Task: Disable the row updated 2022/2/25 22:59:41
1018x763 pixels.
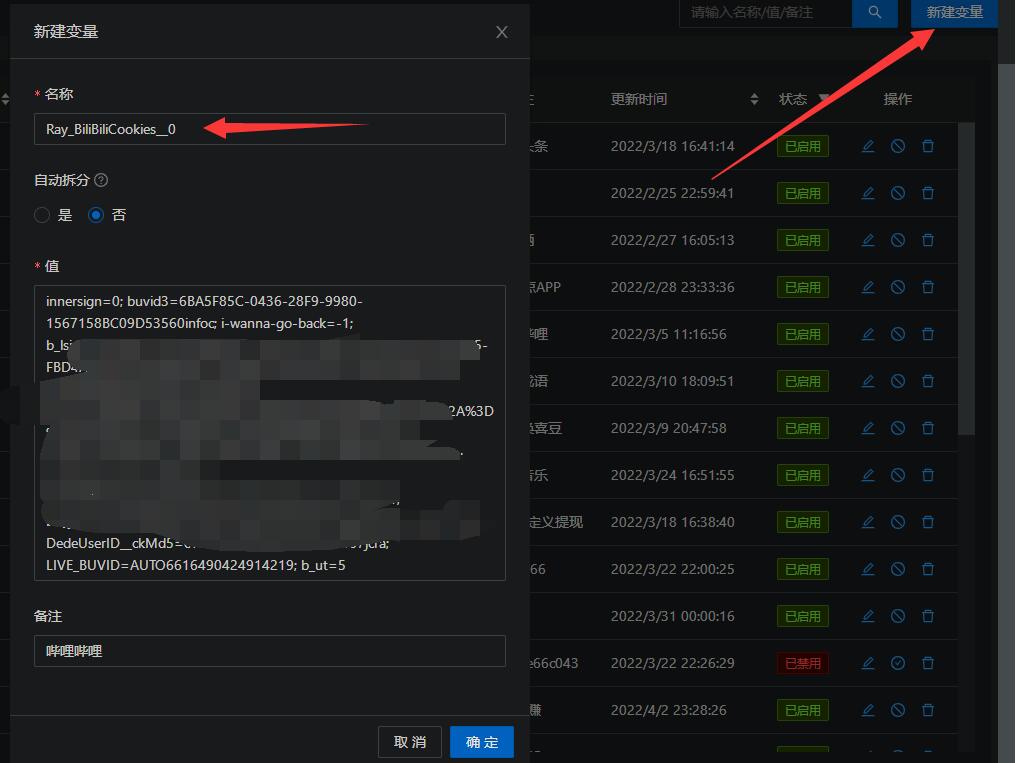Action: (897, 193)
